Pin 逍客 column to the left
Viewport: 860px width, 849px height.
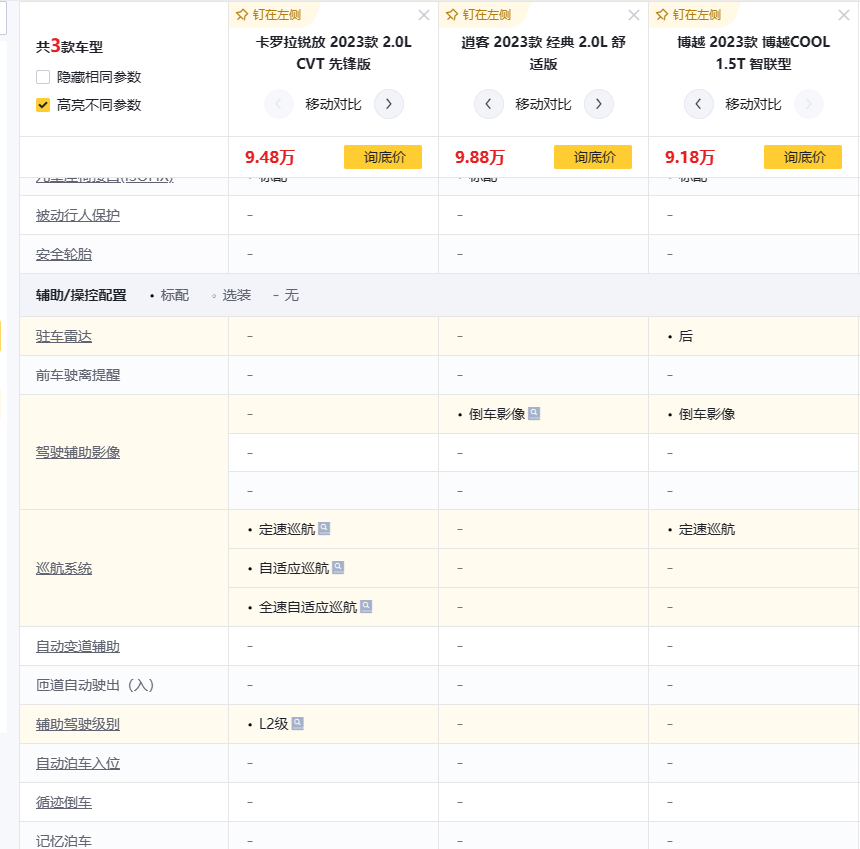(x=478, y=15)
